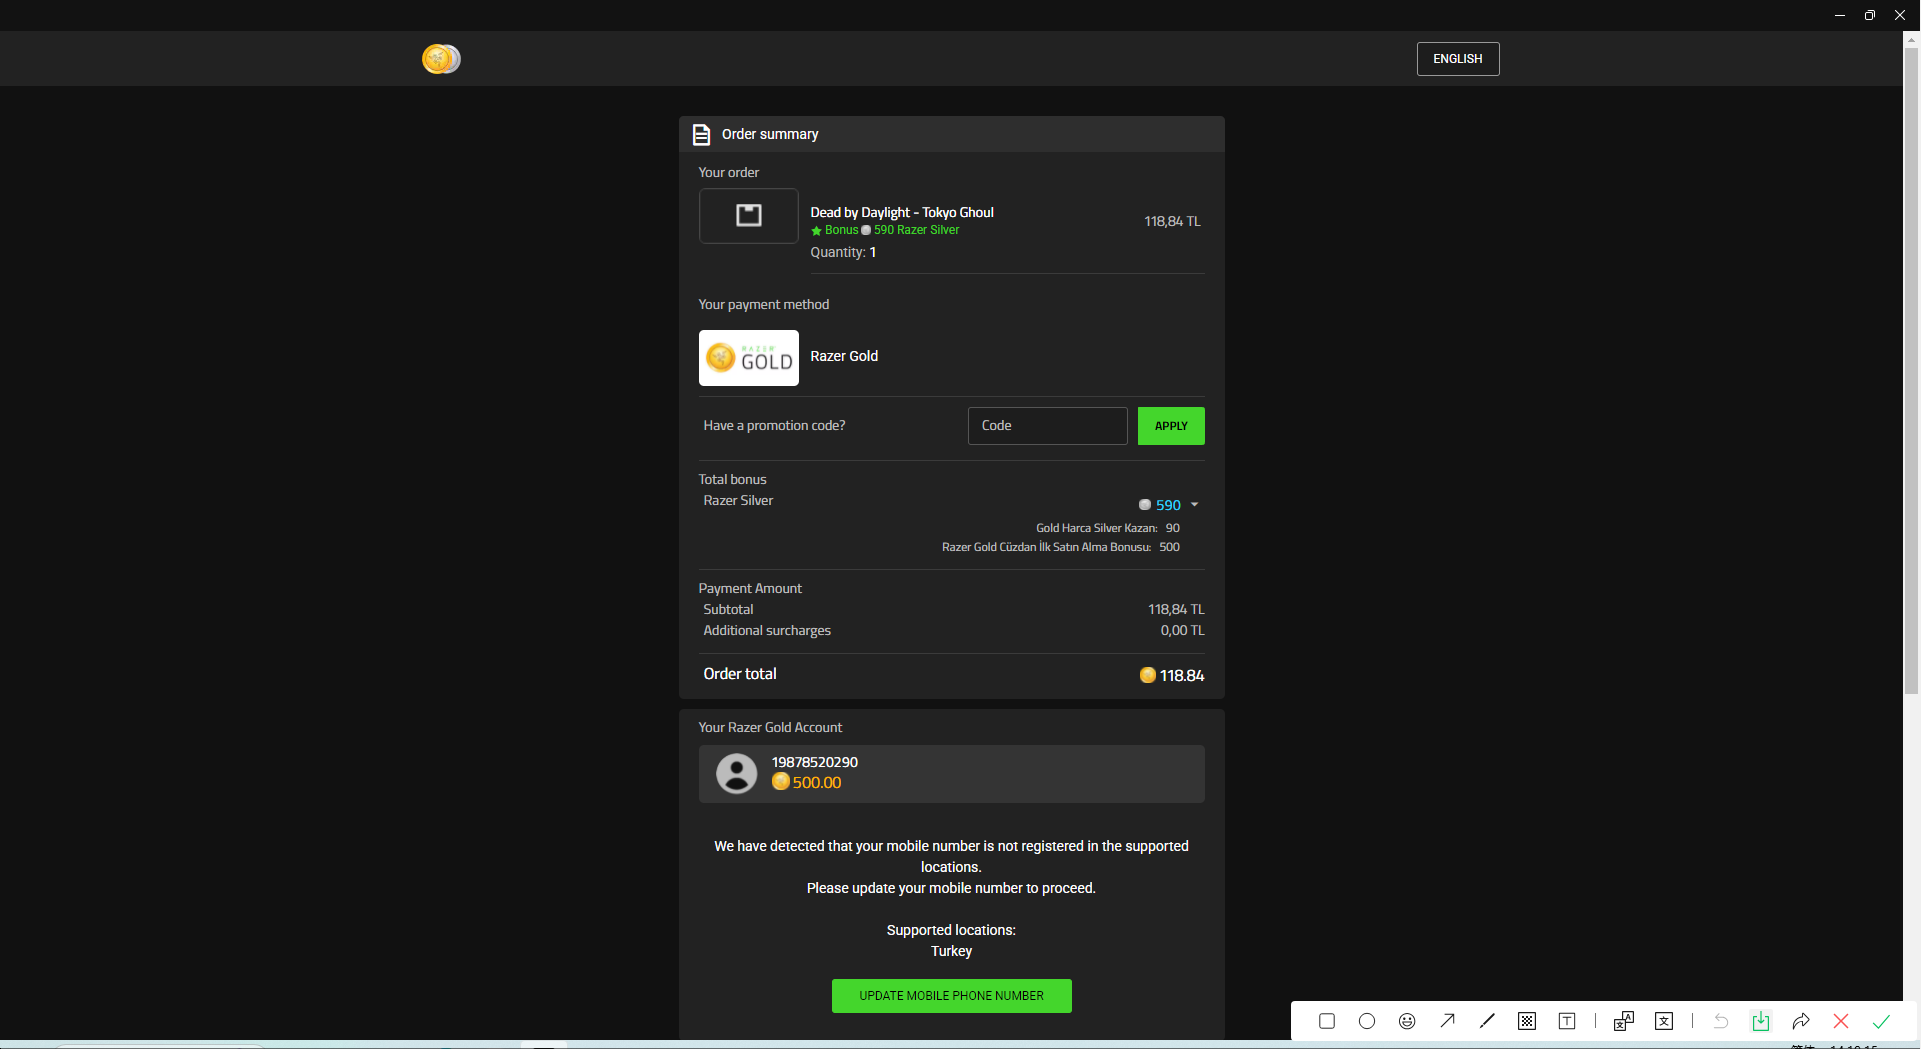Click the screenshot translate icon
The width and height of the screenshot is (1921, 1049).
[1624, 1021]
